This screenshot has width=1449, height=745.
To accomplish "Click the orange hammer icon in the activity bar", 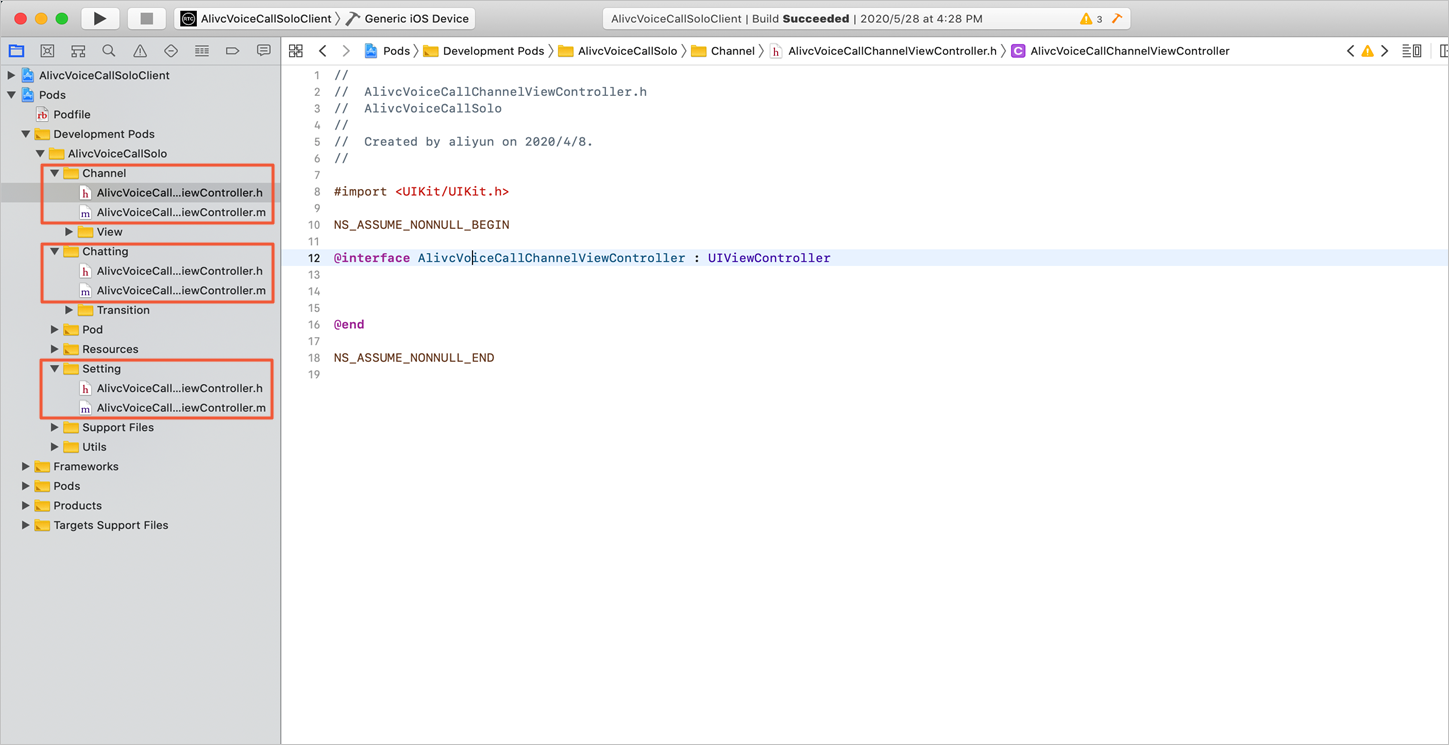I will (1117, 19).
